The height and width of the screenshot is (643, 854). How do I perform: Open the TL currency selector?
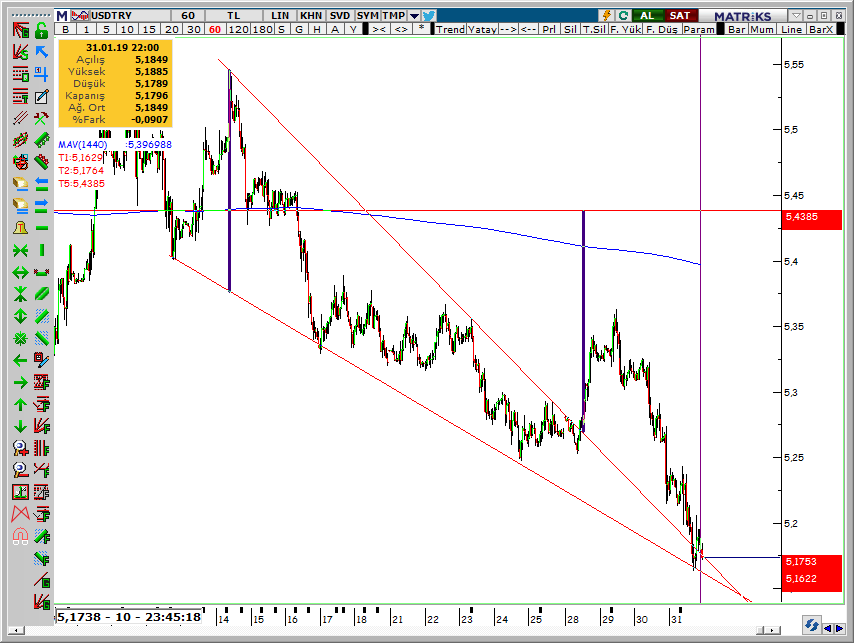234,16
